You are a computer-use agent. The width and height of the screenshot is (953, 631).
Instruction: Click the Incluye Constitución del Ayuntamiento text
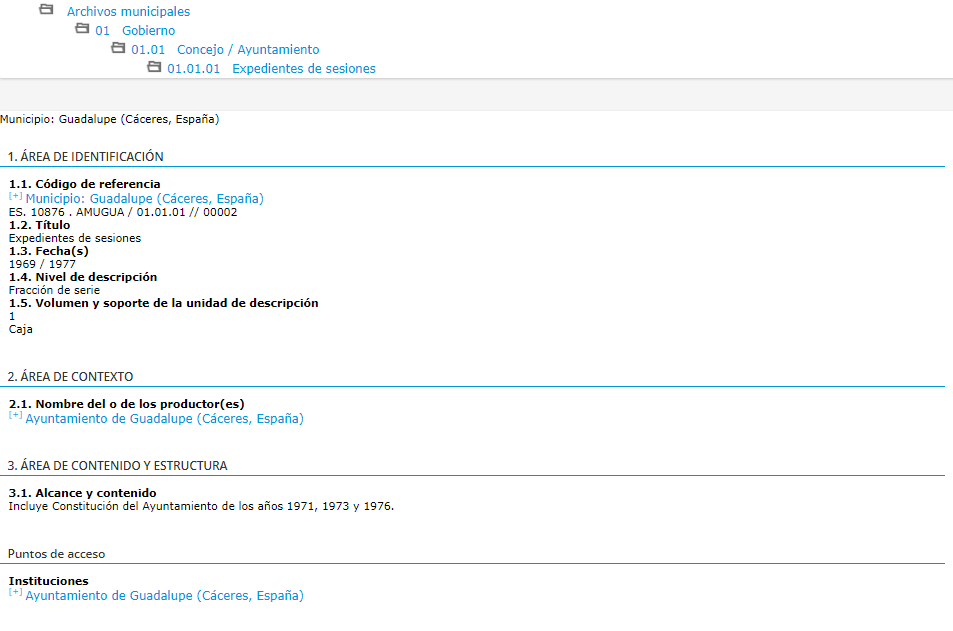[201, 506]
